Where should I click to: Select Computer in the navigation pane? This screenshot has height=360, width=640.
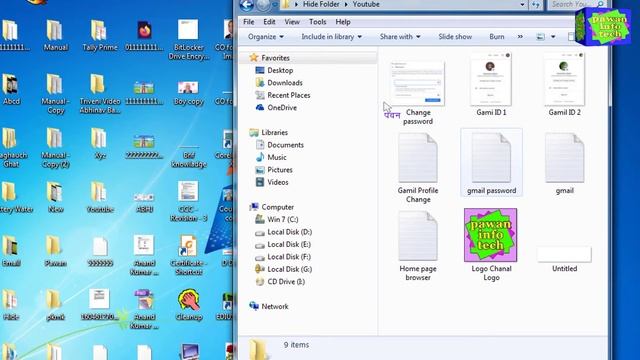tap(277, 207)
